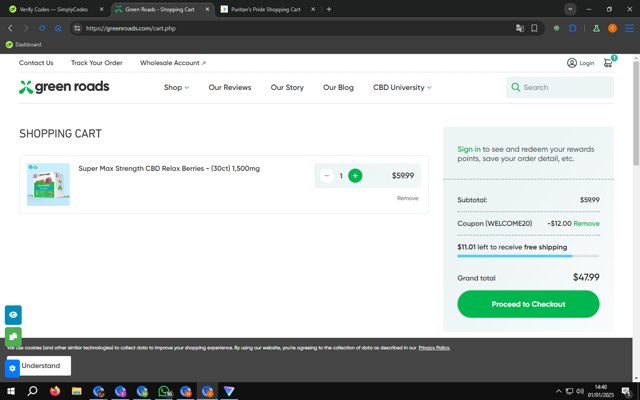The image size is (640, 400).
Task: Click the Green Roads logo
Action: tap(64, 87)
